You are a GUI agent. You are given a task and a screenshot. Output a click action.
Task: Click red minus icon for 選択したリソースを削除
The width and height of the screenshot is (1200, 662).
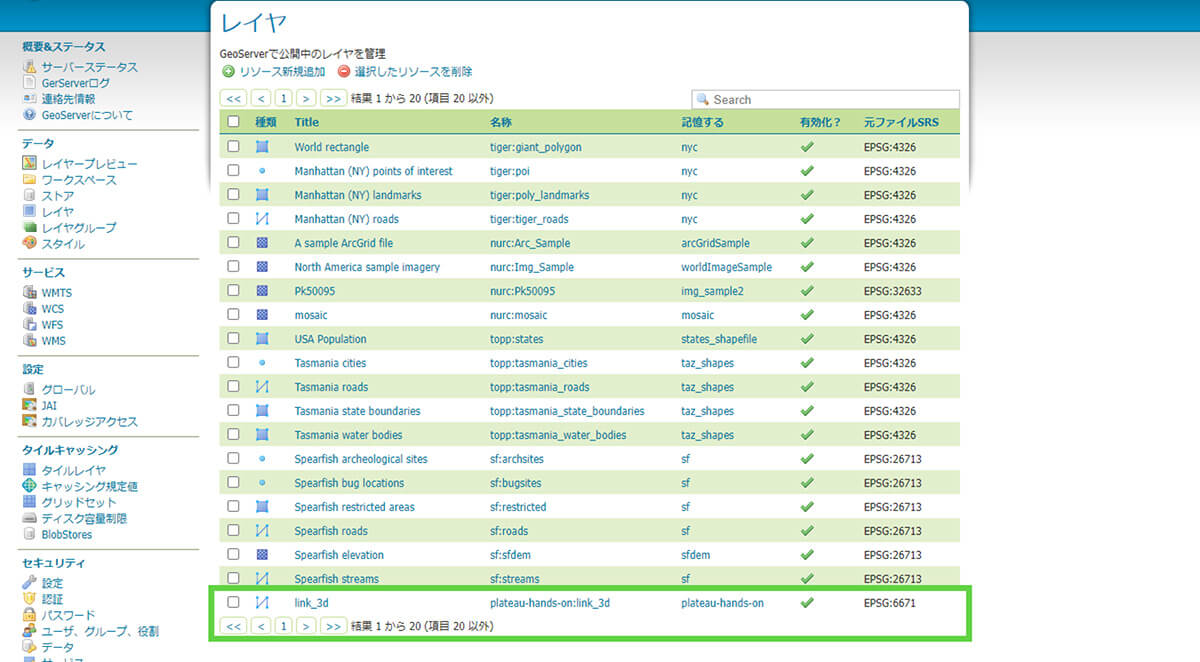point(344,72)
